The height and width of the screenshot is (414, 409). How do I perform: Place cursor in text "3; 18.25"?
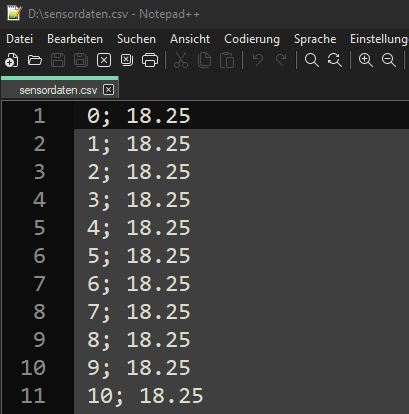(139, 200)
